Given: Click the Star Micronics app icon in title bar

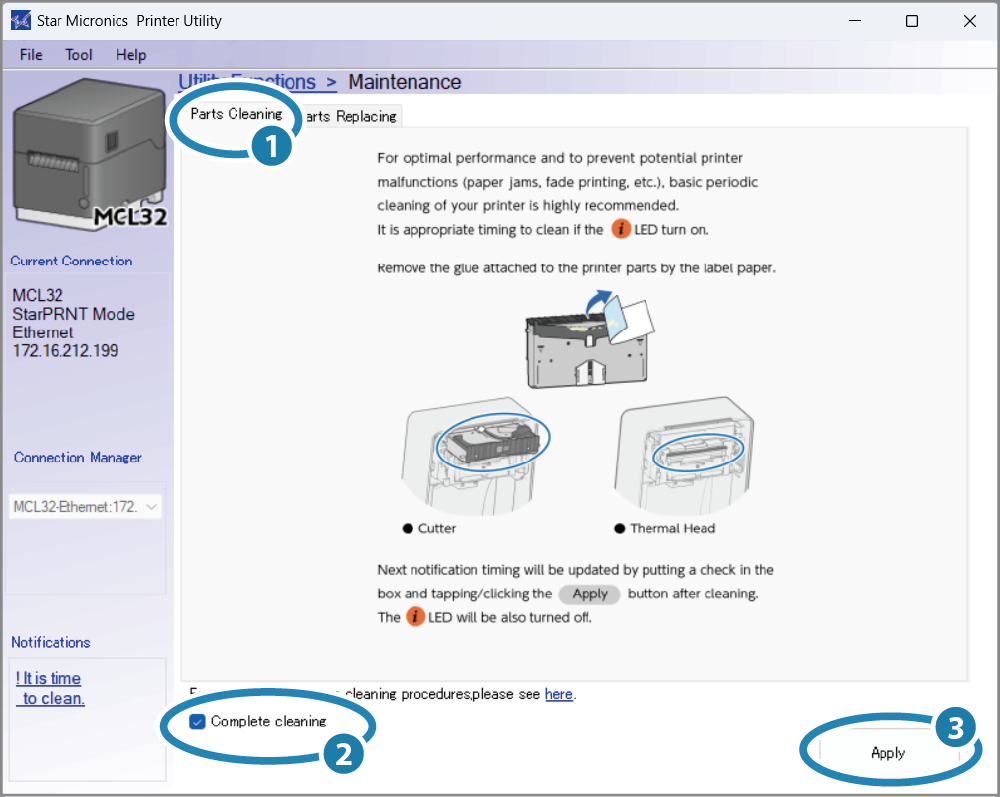Looking at the screenshot, I should point(20,21).
